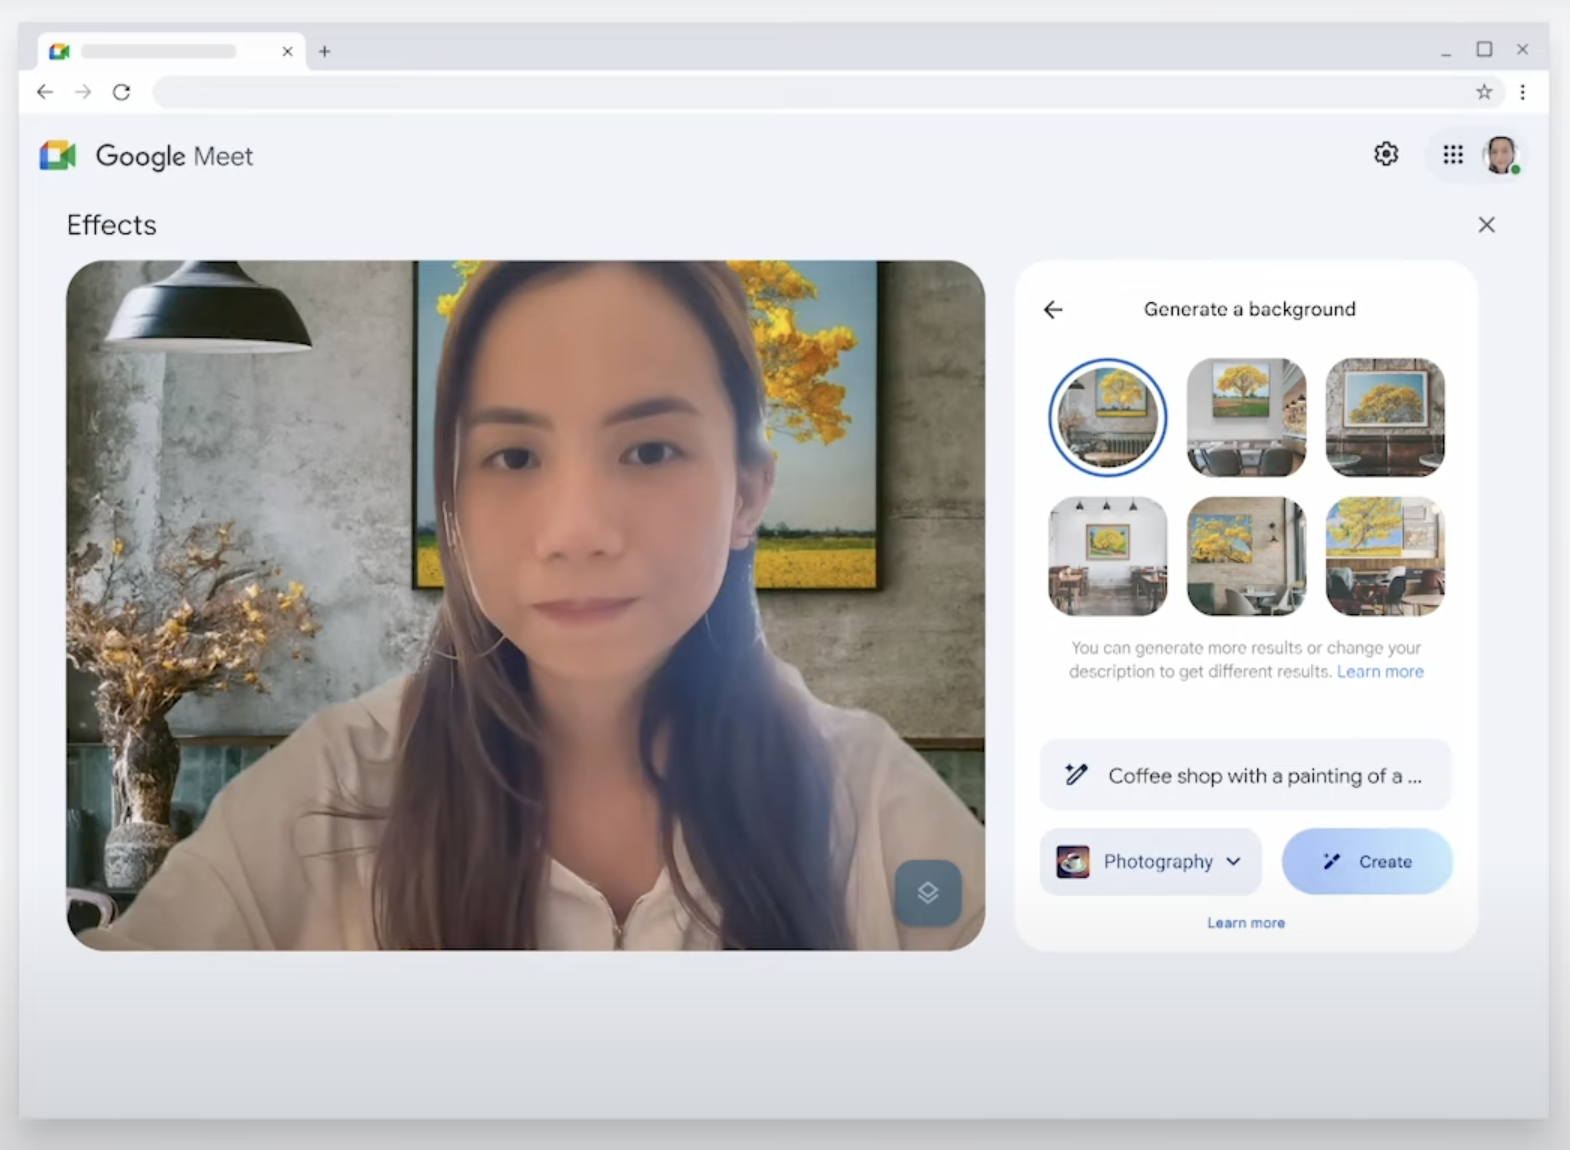Choose the bottom right large painting background
Viewport: 1570px width, 1150px height.
pyautogui.click(x=1385, y=556)
